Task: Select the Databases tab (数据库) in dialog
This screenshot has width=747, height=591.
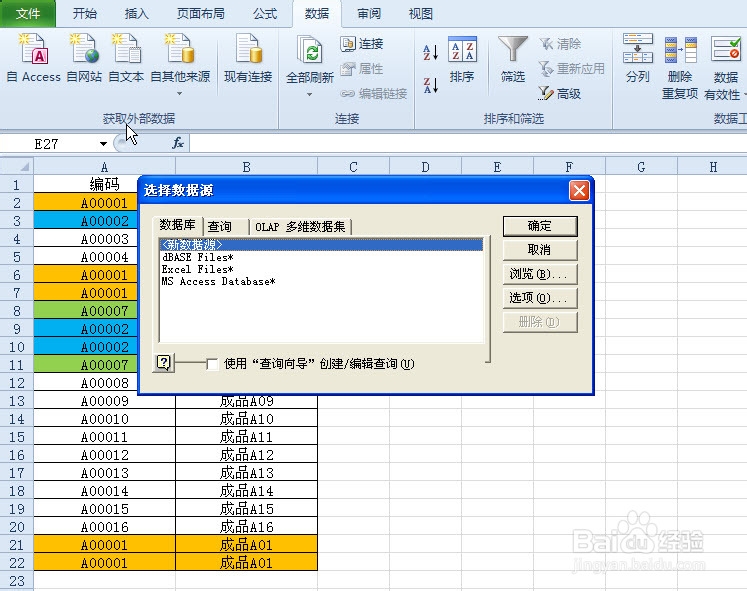Action: coord(177,225)
